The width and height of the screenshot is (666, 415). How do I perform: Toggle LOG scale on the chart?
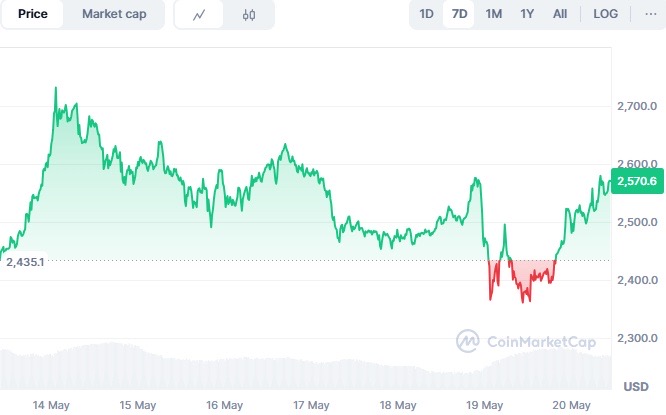click(x=605, y=14)
